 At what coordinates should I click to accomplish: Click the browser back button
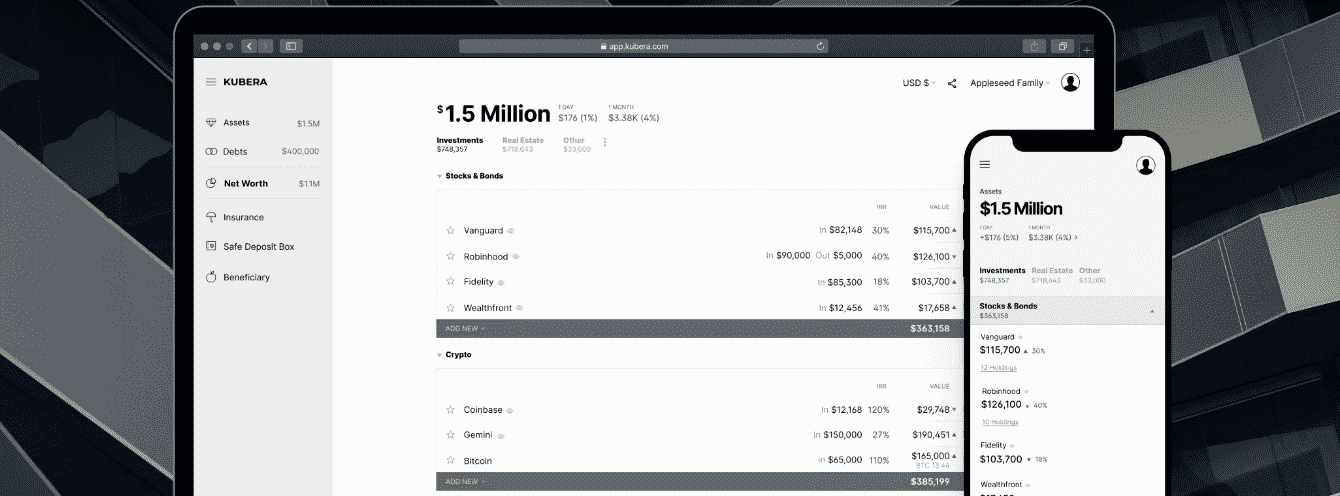(248, 46)
